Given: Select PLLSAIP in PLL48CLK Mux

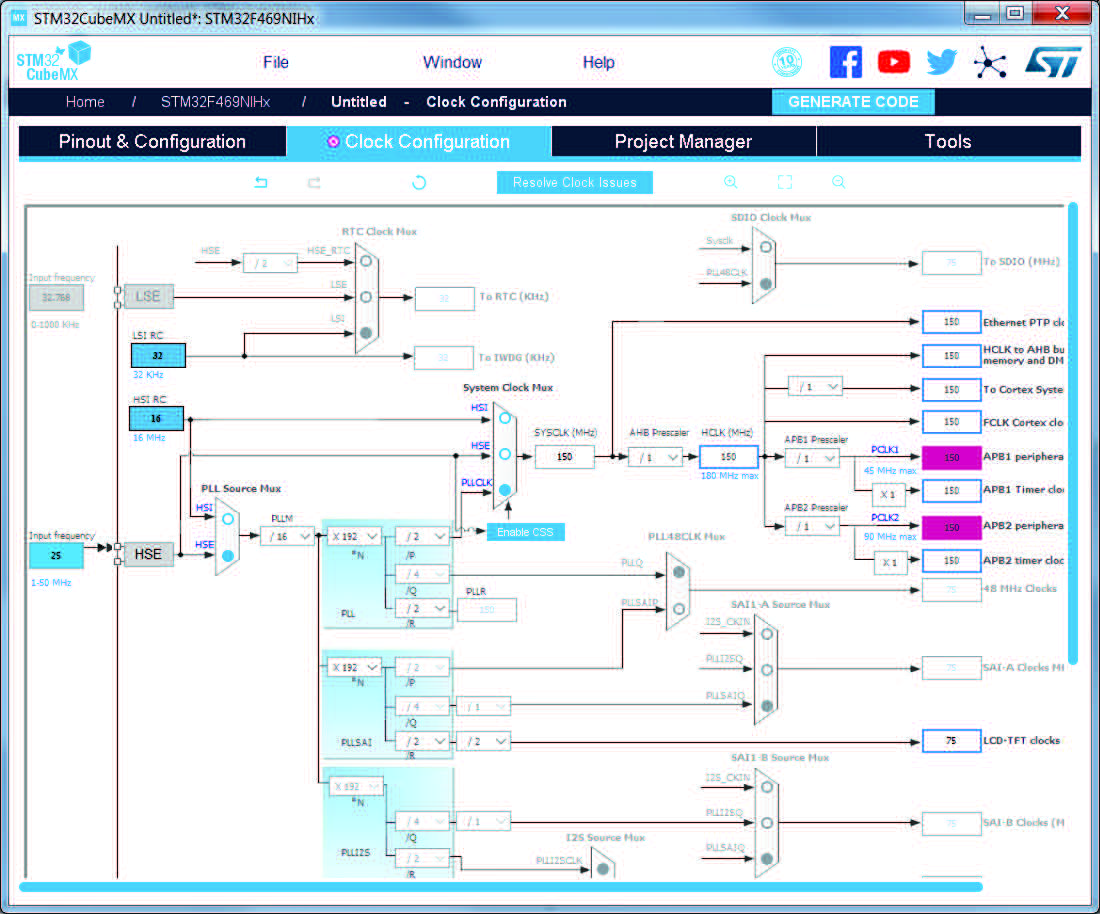Looking at the screenshot, I should (x=679, y=609).
